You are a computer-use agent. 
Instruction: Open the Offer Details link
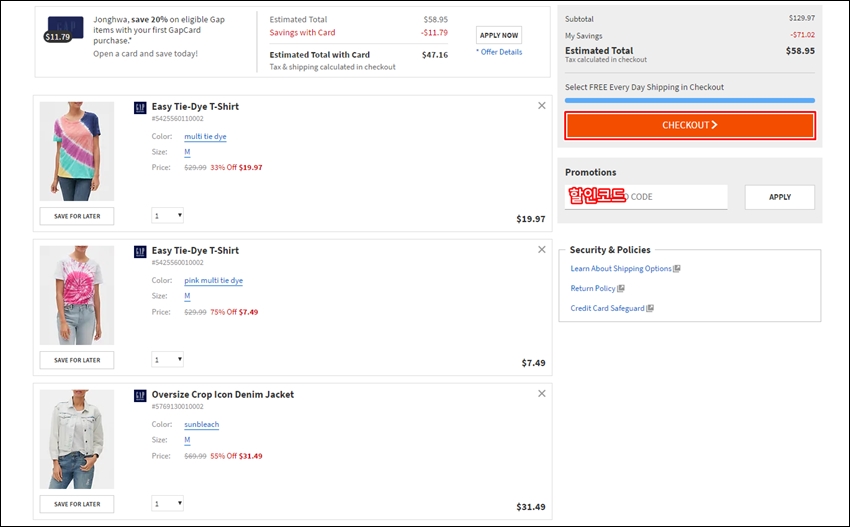[501, 52]
